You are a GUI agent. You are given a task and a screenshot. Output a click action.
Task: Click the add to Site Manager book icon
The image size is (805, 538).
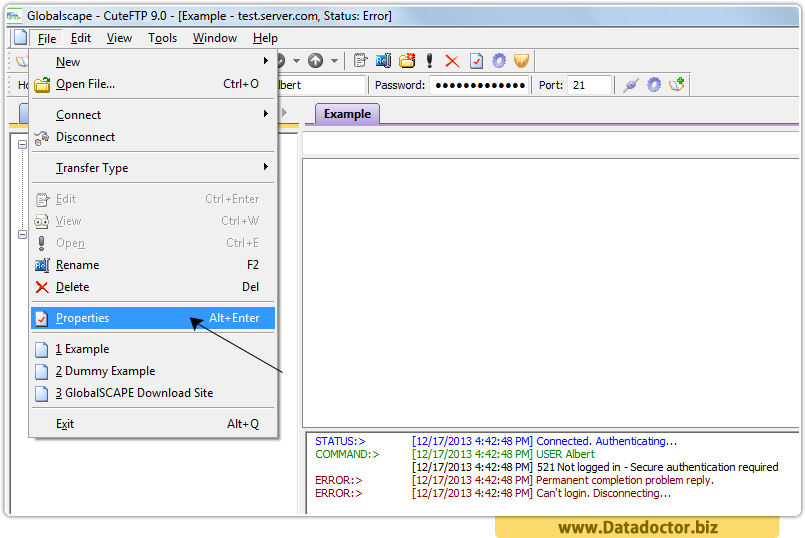[677, 84]
